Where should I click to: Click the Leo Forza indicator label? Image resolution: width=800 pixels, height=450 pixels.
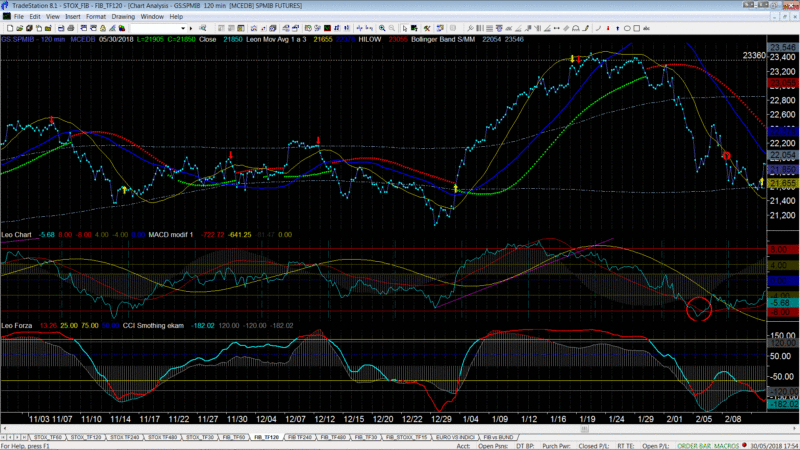point(17,326)
